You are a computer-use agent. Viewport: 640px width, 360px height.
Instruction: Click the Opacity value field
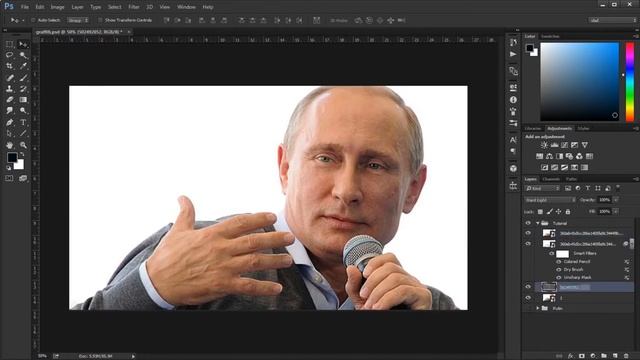pos(604,200)
